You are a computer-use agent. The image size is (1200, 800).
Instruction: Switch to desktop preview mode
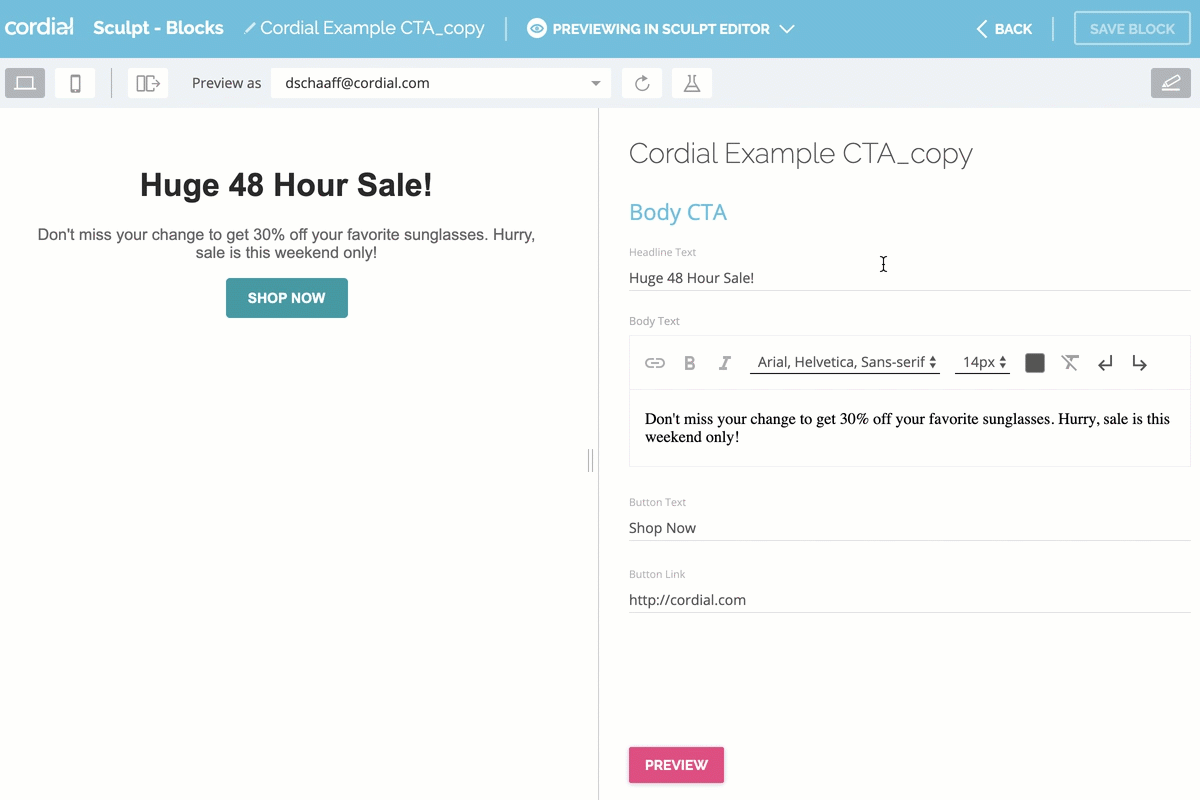[x=25, y=83]
